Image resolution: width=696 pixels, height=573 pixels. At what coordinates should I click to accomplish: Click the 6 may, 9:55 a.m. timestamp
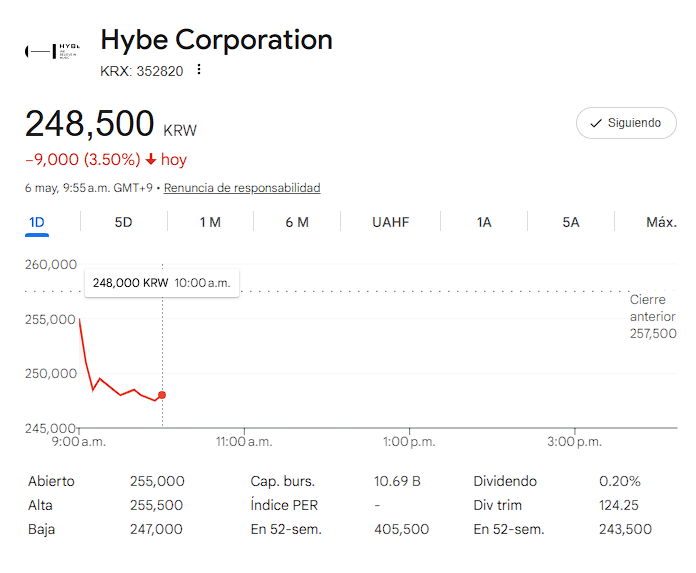point(89,188)
